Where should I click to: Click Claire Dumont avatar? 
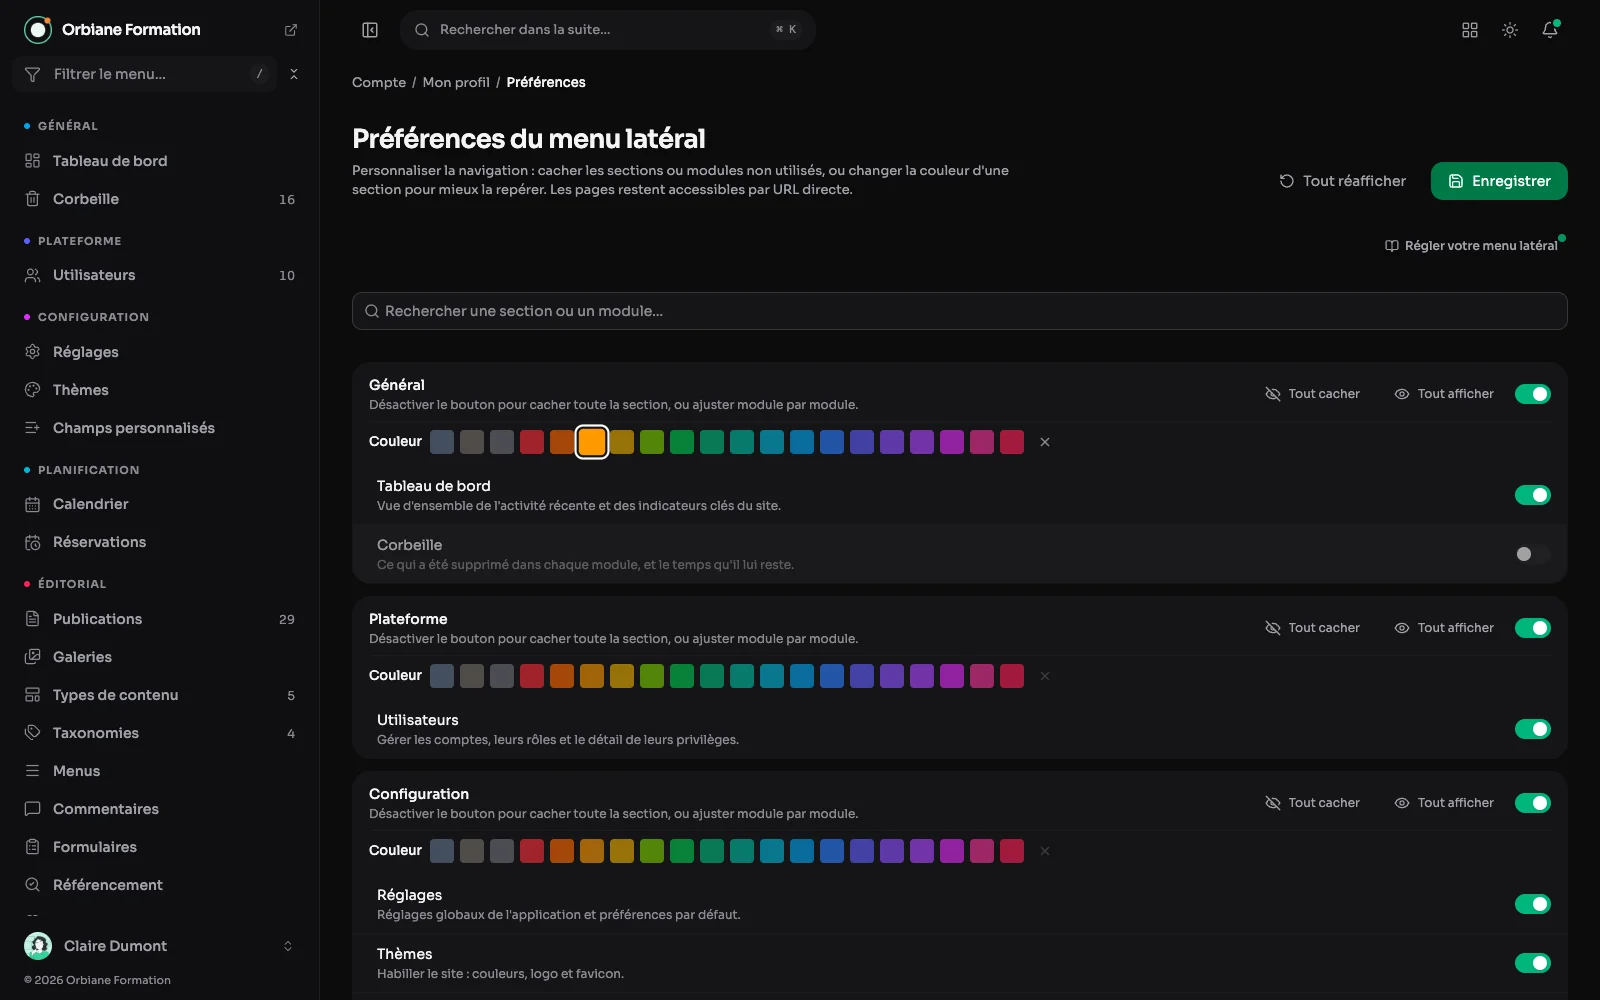click(x=38, y=946)
